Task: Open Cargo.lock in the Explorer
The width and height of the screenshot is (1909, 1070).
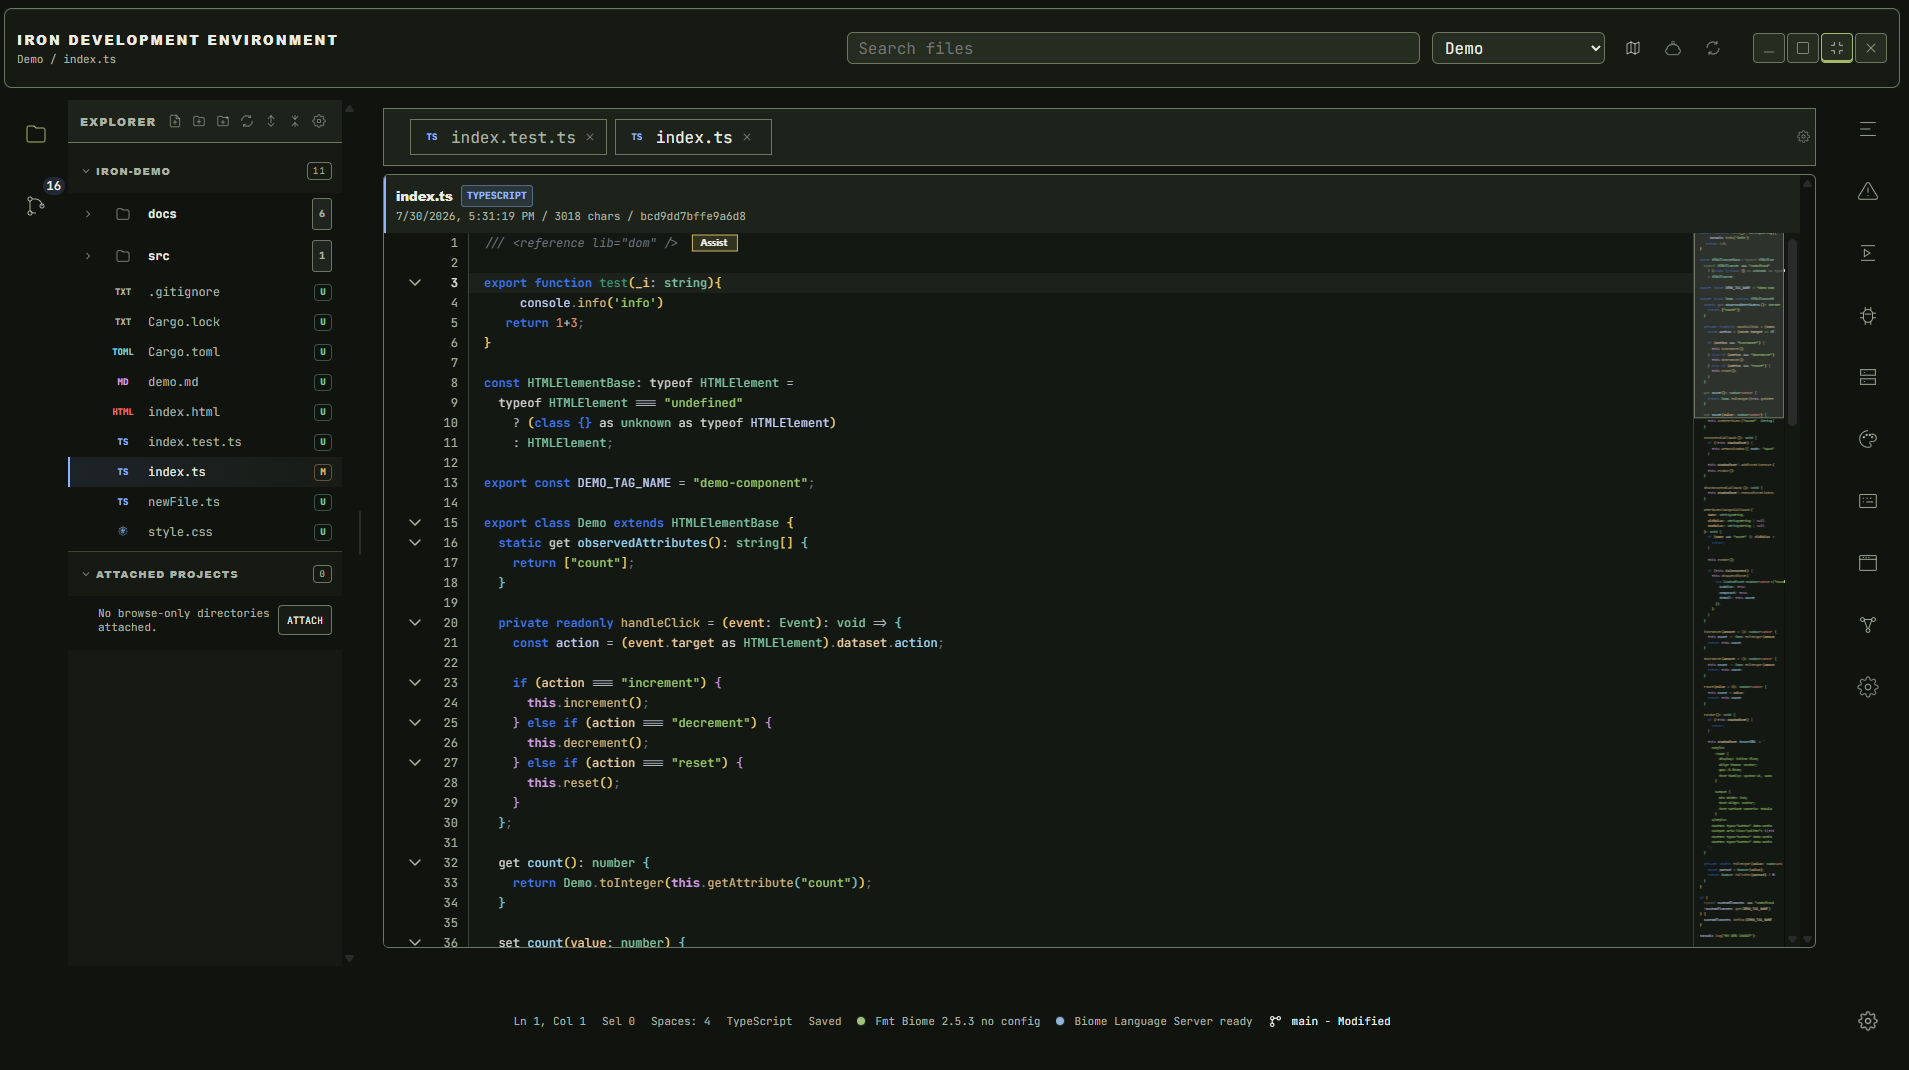Action: pos(205,322)
